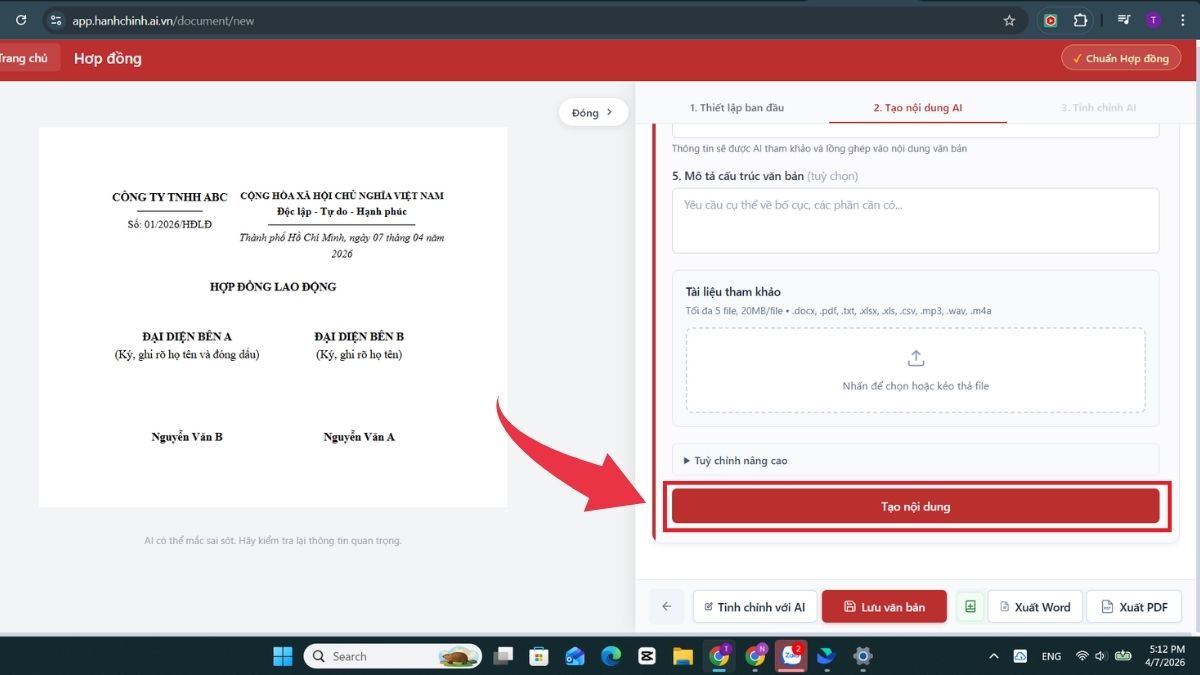Open File Explorer from the taskbar
This screenshot has width=1200, height=675.
683,656
